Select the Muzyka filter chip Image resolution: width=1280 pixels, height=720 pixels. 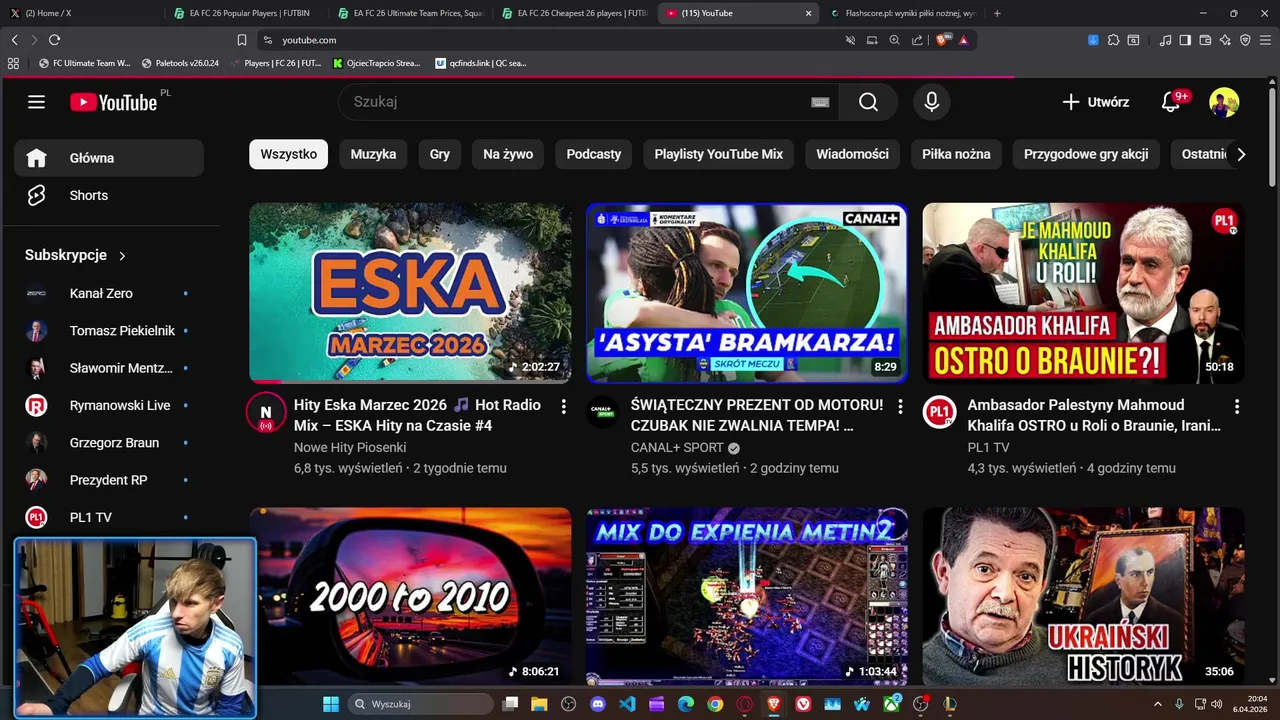[373, 154]
